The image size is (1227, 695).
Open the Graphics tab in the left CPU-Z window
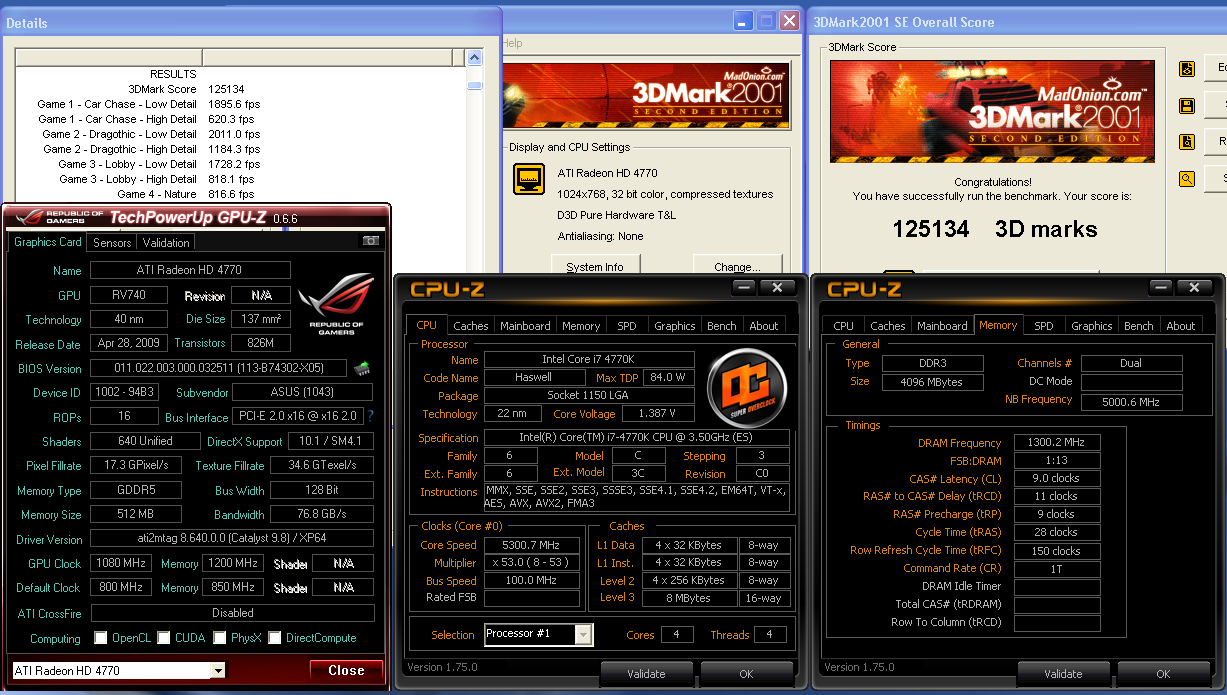(675, 326)
